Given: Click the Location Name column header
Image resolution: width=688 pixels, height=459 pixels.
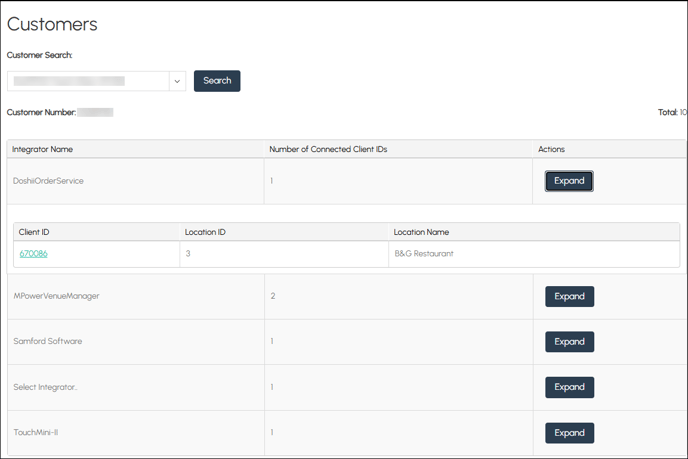Looking at the screenshot, I should (x=421, y=232).
